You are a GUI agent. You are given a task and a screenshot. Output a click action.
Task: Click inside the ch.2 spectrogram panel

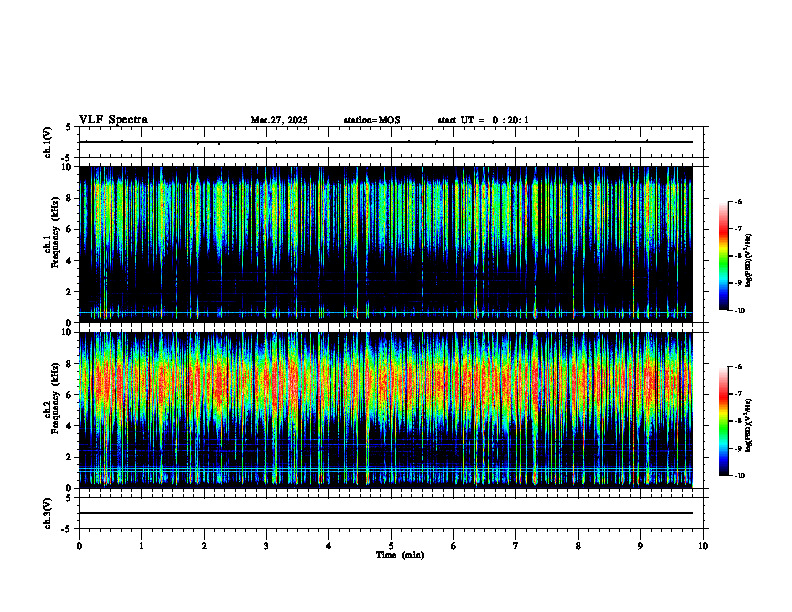coord(386,410)
